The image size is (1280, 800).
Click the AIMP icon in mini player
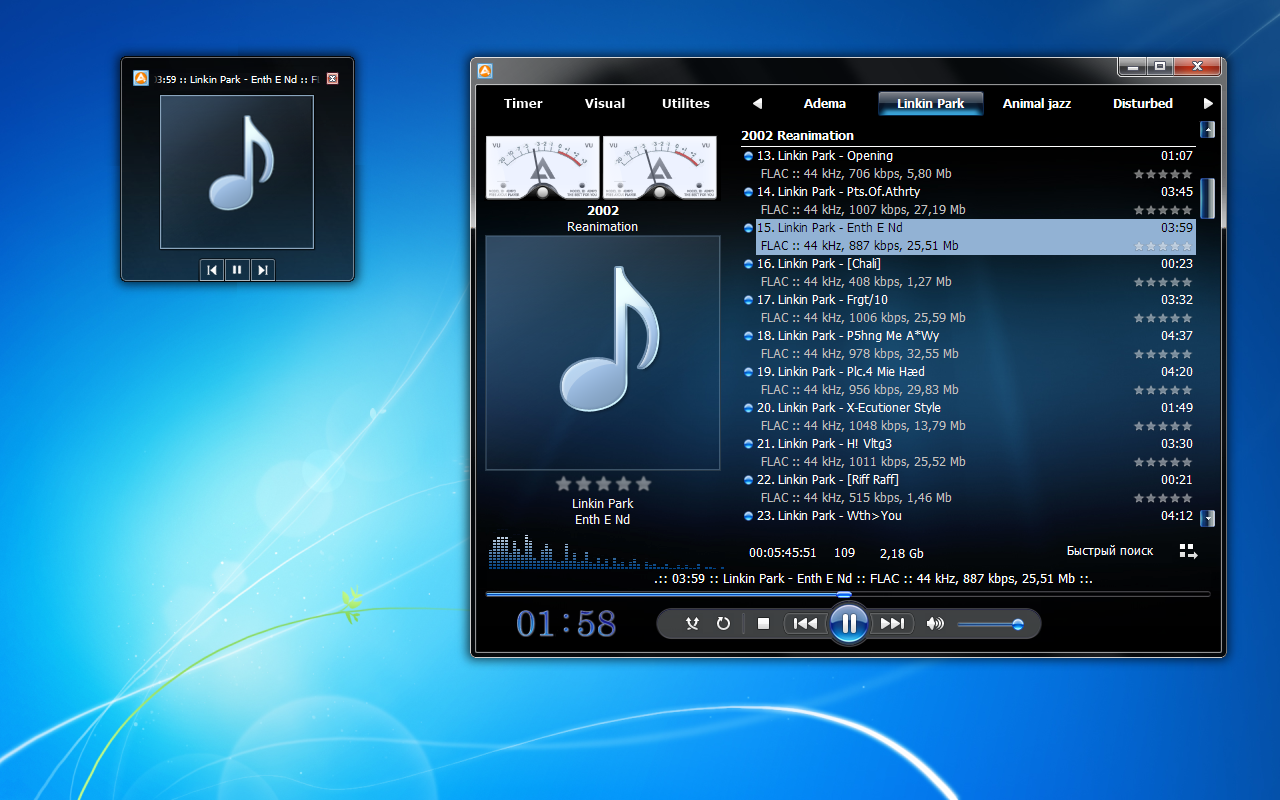click(x=141, y=79)
